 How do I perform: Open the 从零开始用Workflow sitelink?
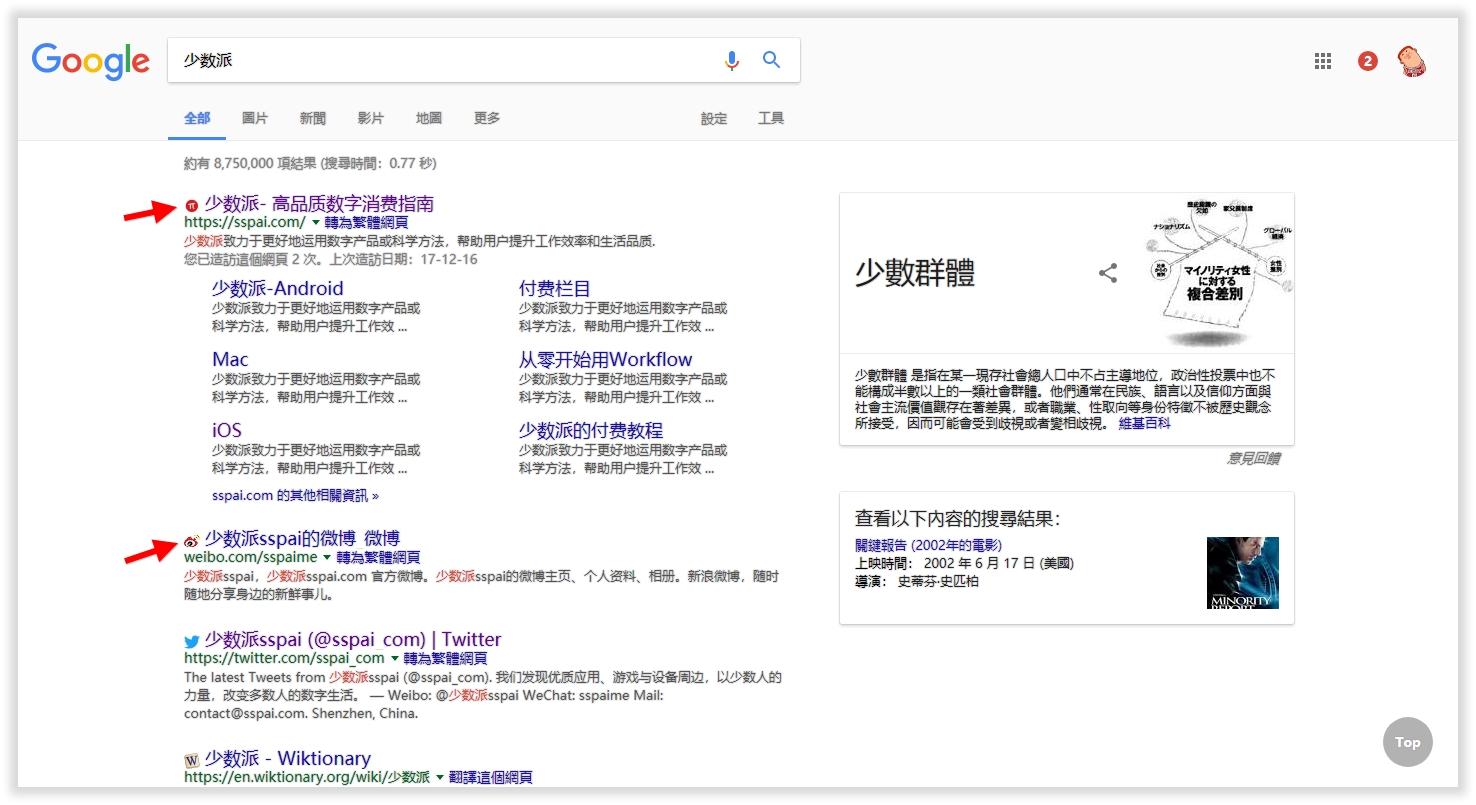(x=605, y=359)
